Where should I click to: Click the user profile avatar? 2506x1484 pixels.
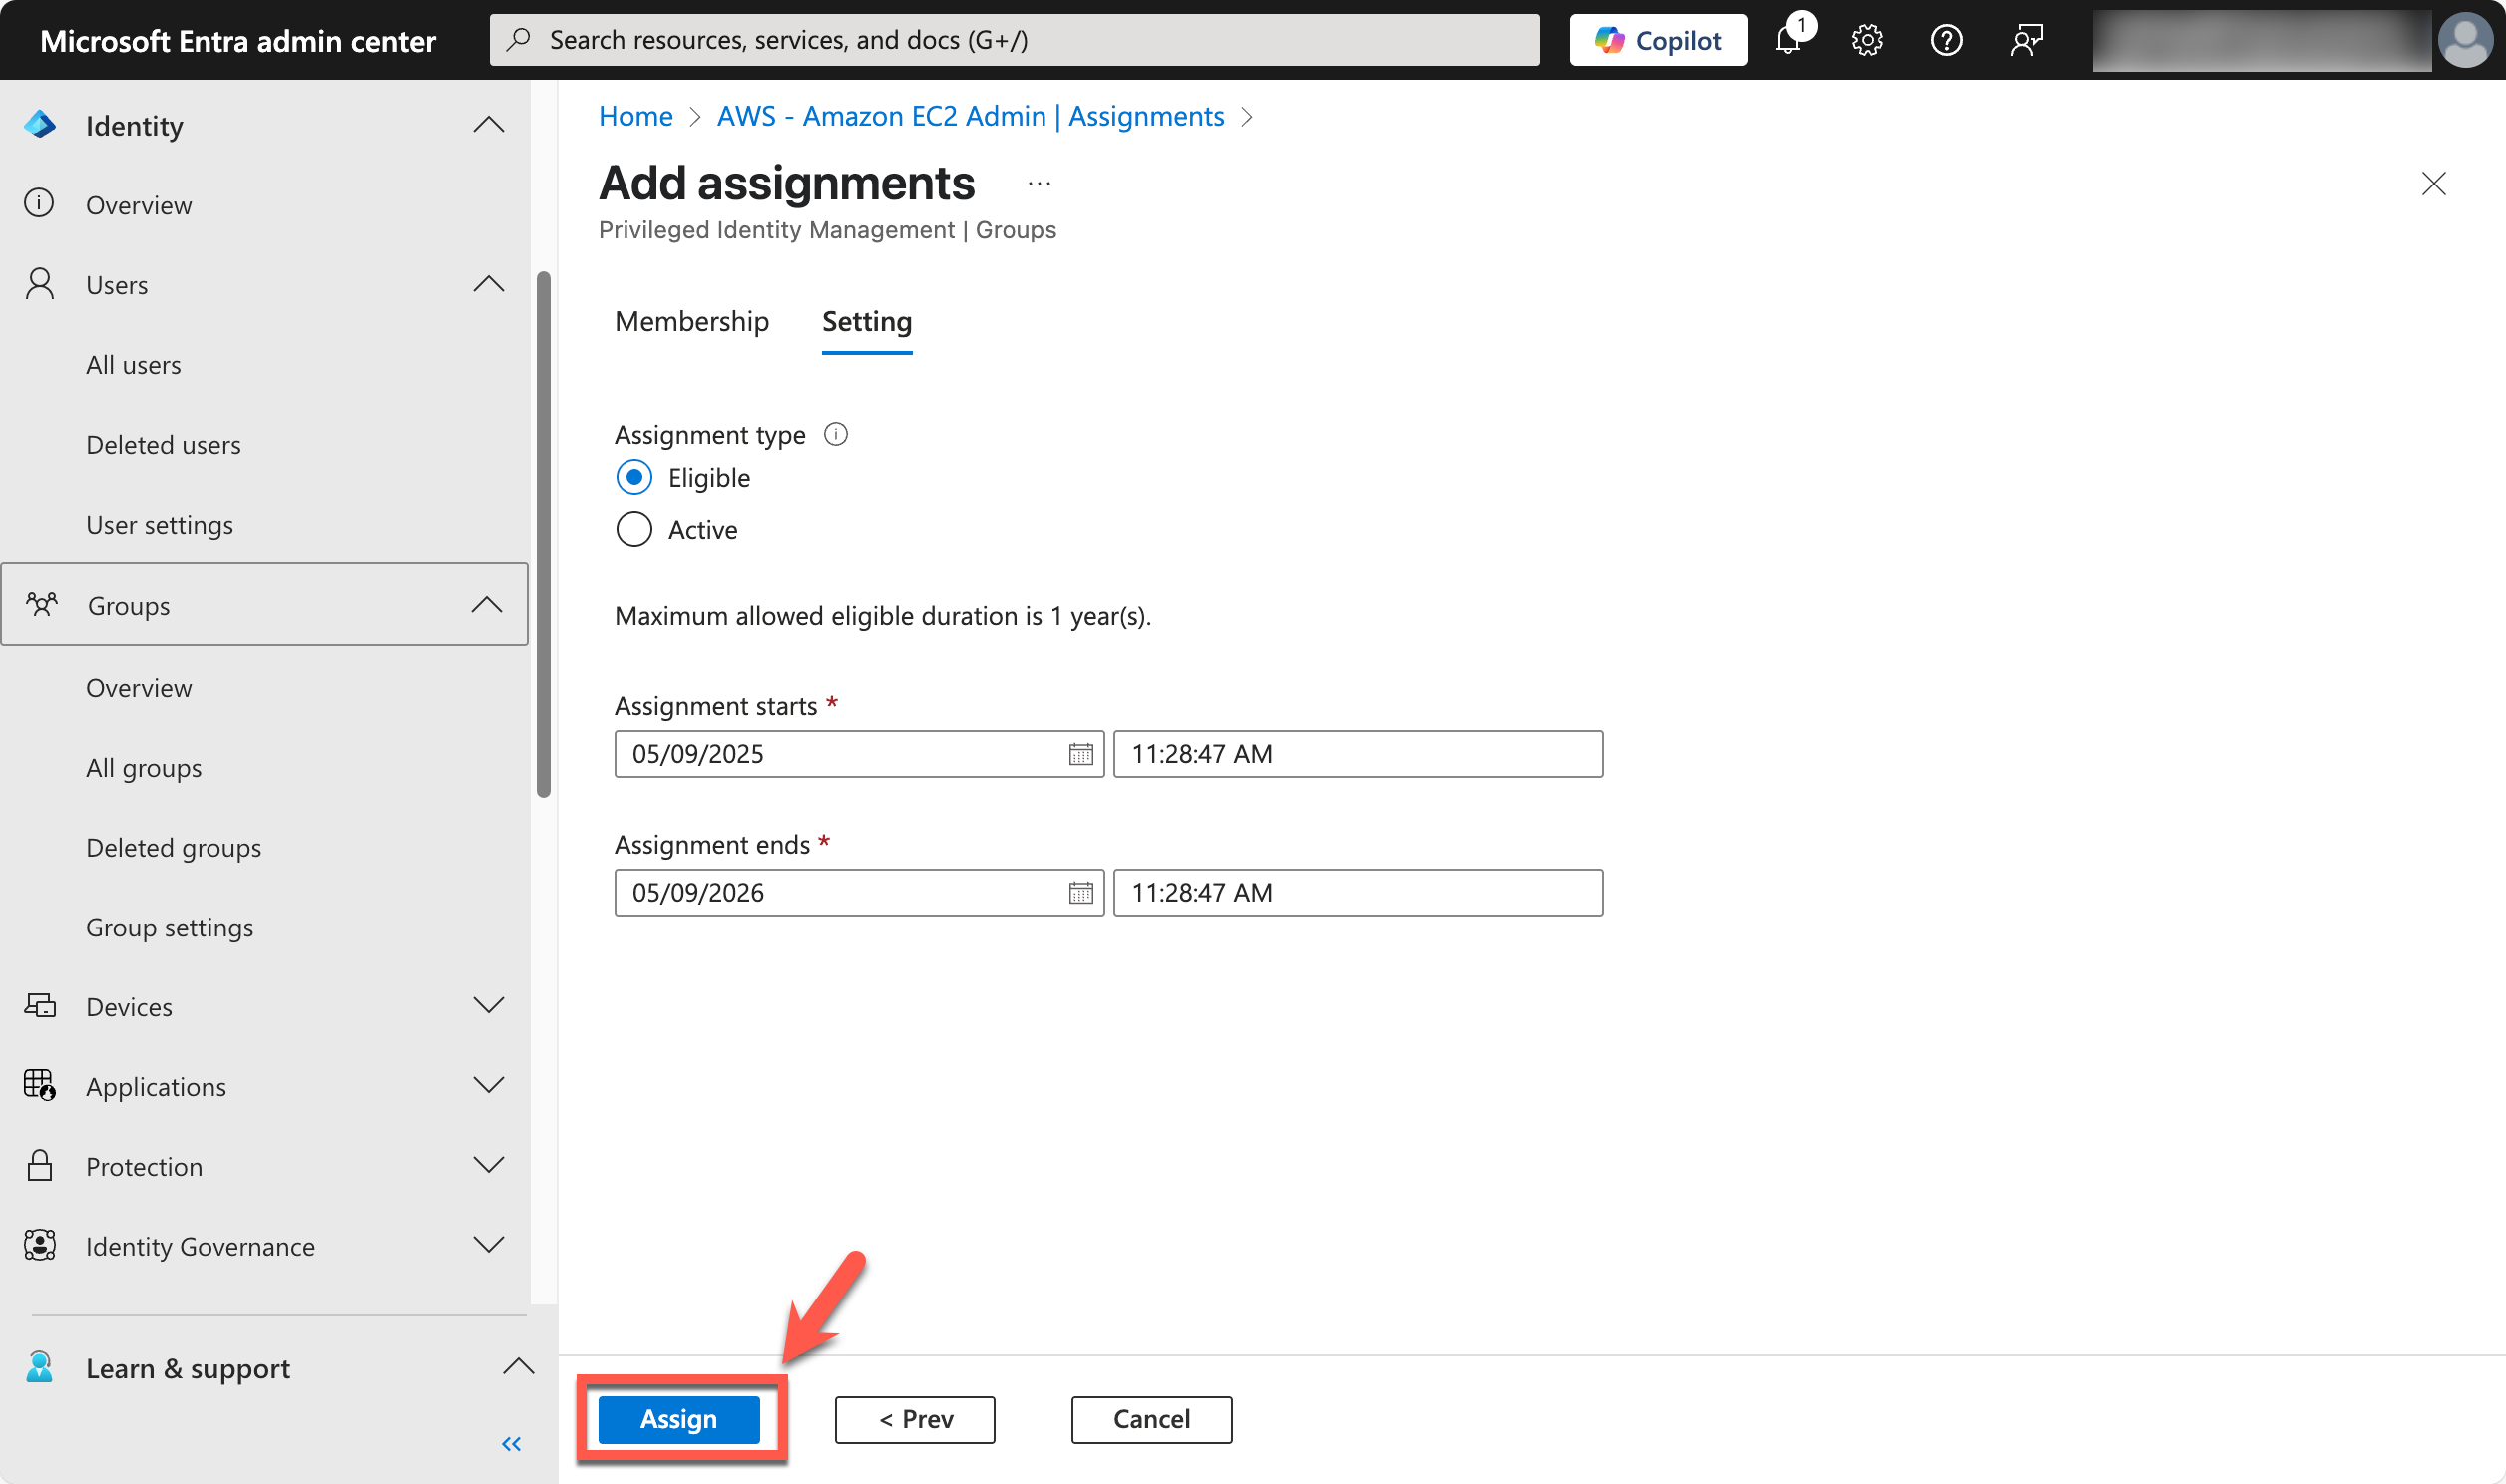(2465, 40)
